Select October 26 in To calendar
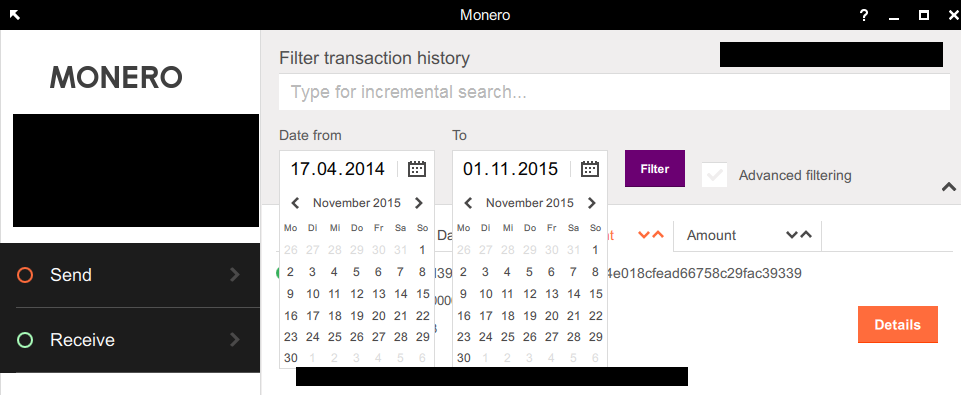This screenshot has width=961, height=395. coord(464,250)
